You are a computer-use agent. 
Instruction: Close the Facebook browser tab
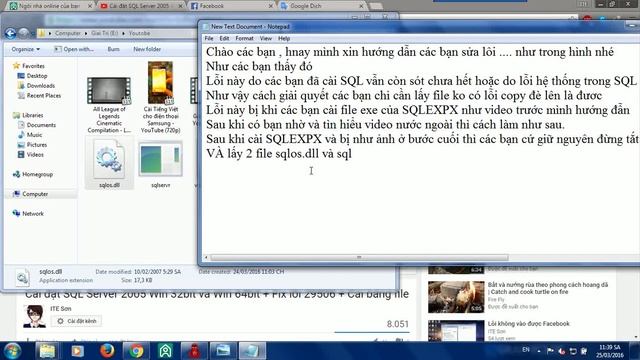[x=271, y=6]
